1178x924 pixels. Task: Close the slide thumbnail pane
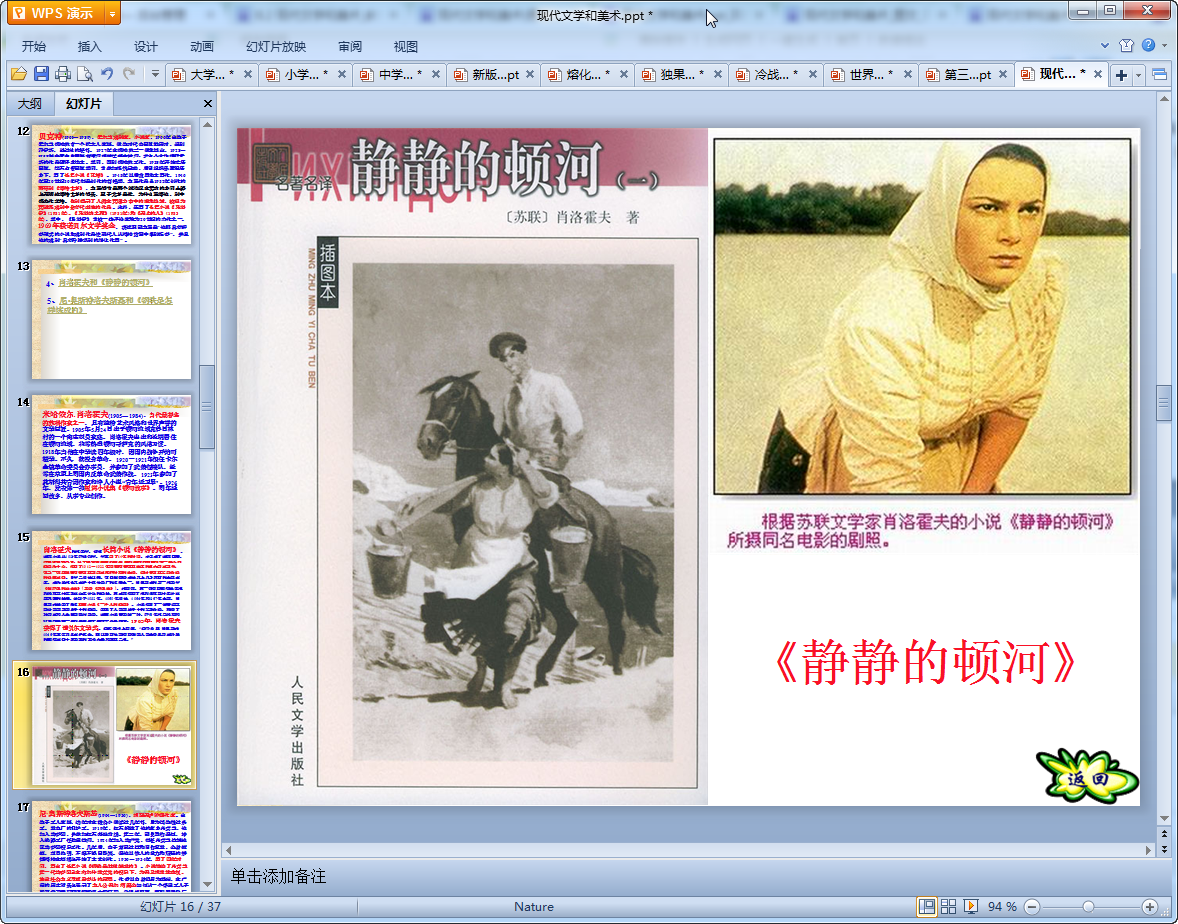pyautogui.click(x=208, y=104)
